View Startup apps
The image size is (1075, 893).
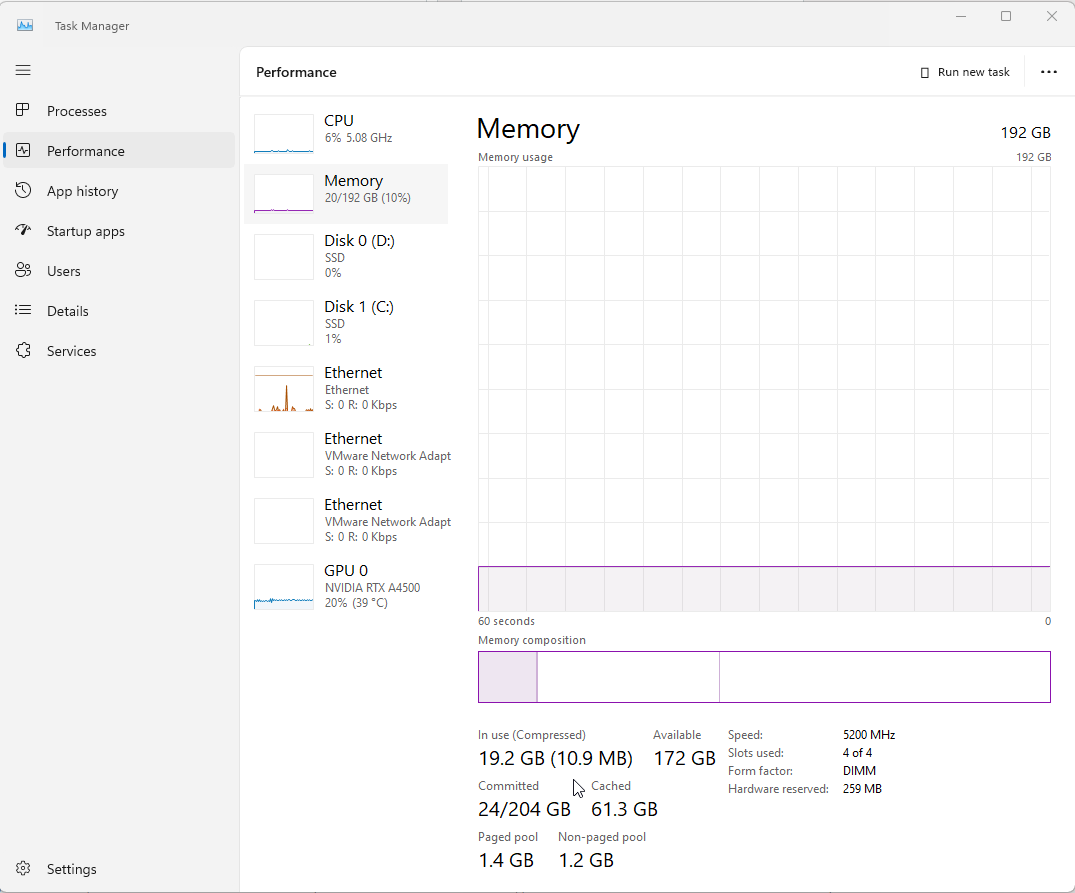(x=83, y=230)
